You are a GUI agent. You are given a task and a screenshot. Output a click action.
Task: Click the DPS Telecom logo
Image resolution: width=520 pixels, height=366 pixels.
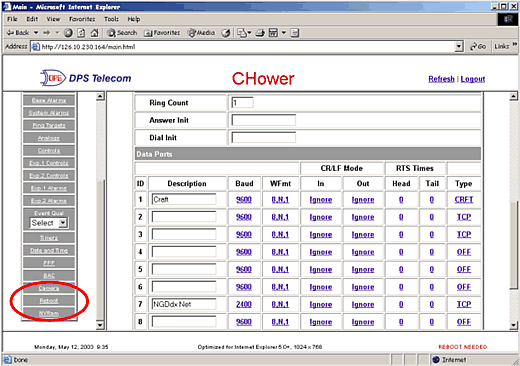tap(86, 78)
